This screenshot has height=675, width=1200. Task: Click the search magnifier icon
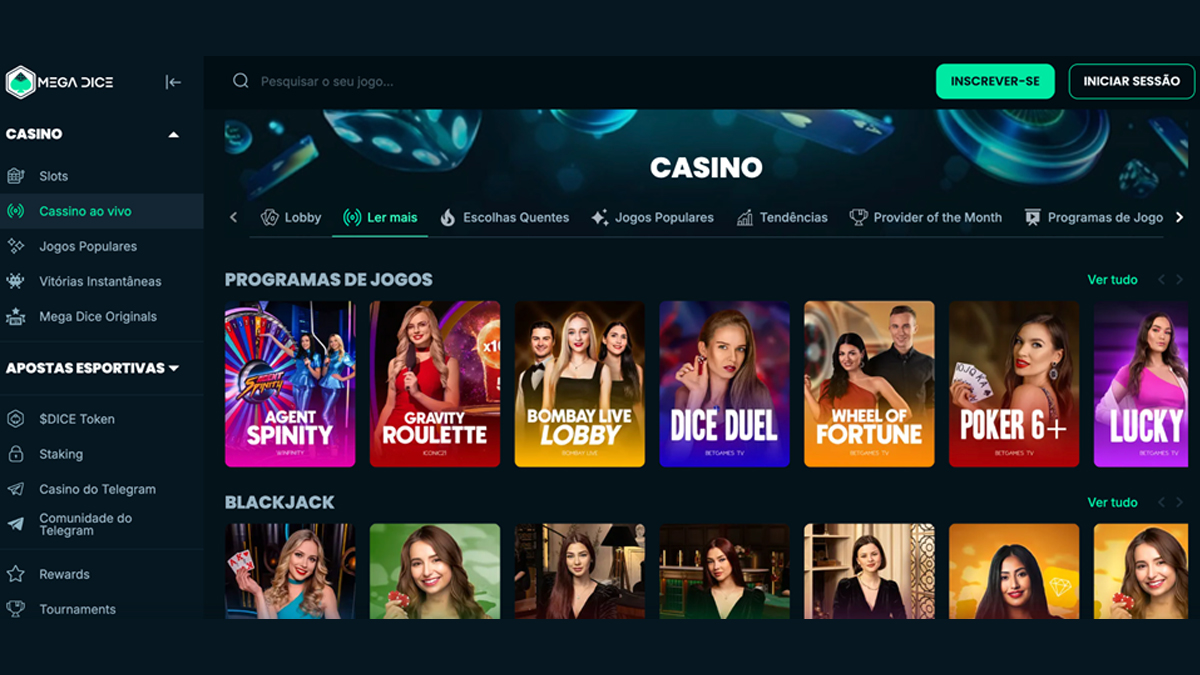tap(240, 81)
